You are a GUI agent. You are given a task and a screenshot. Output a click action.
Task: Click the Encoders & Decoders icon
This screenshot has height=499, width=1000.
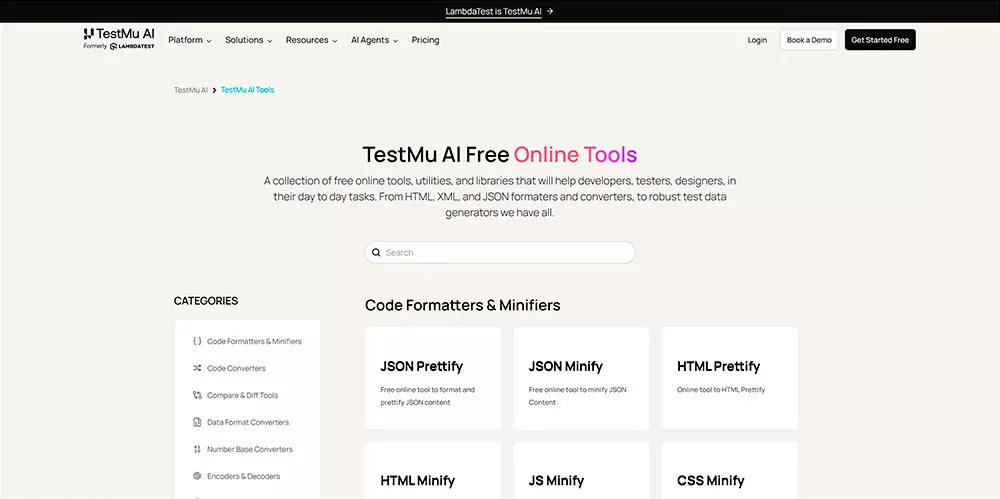click(197, 476)
